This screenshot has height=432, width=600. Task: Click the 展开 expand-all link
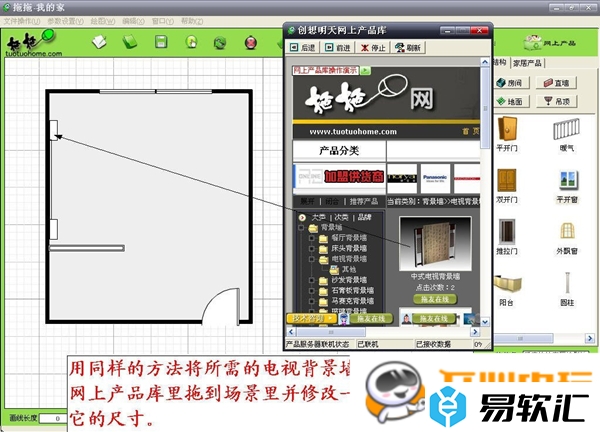[307, 201]
